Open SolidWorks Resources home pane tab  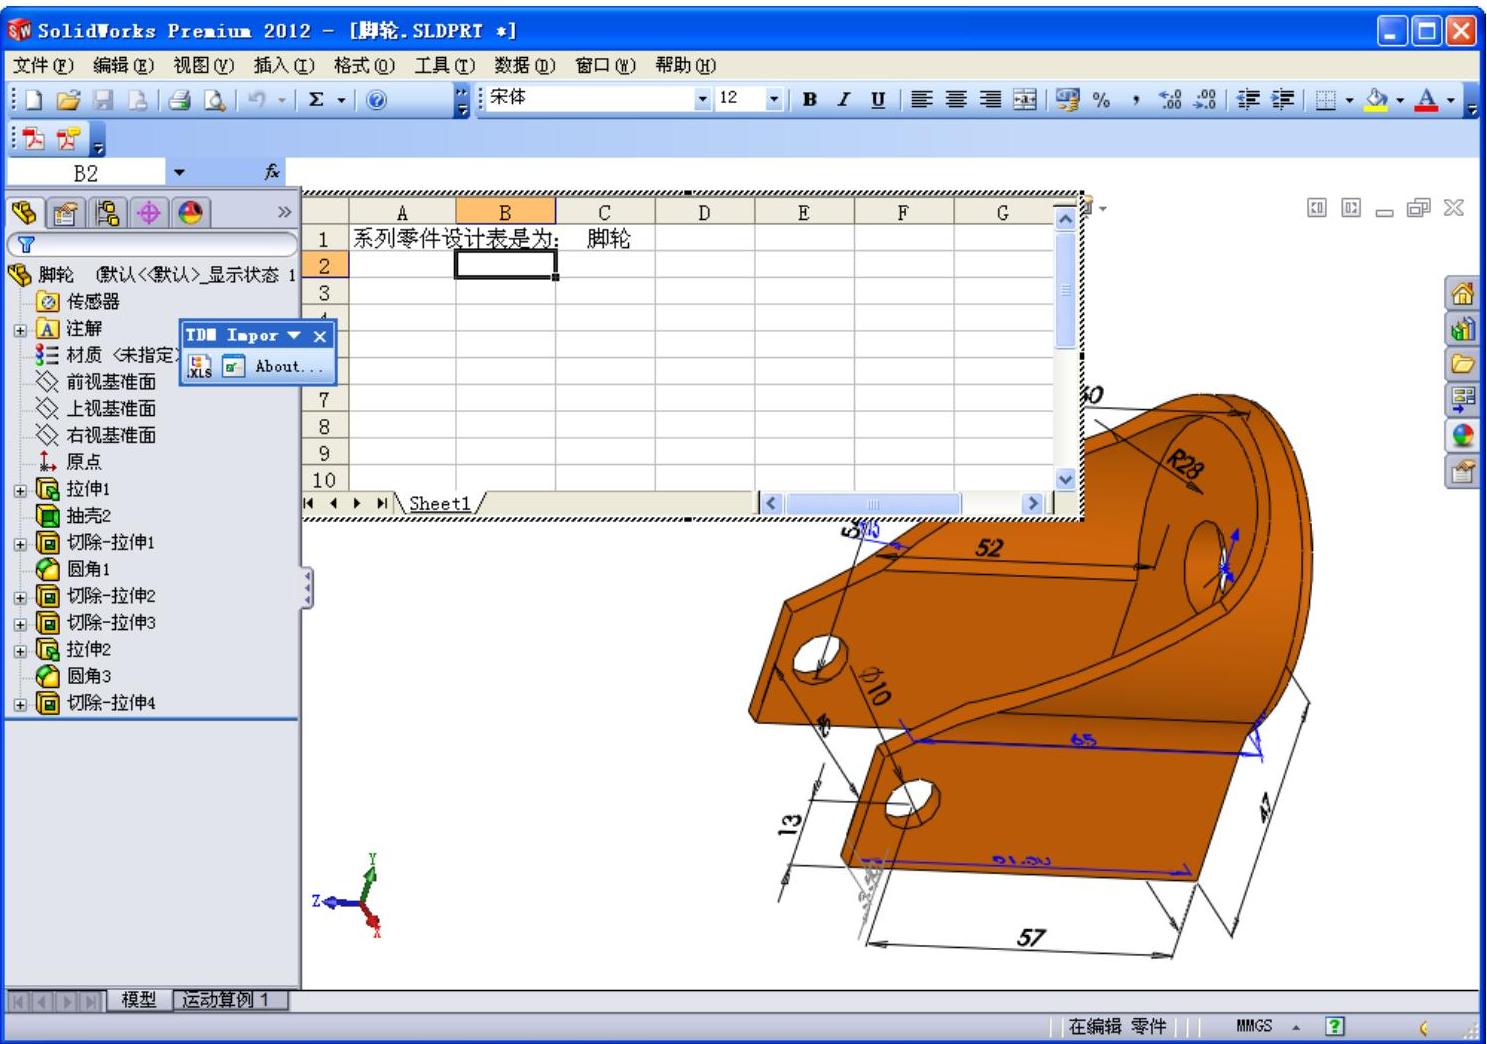click(x=1462, y=294)
